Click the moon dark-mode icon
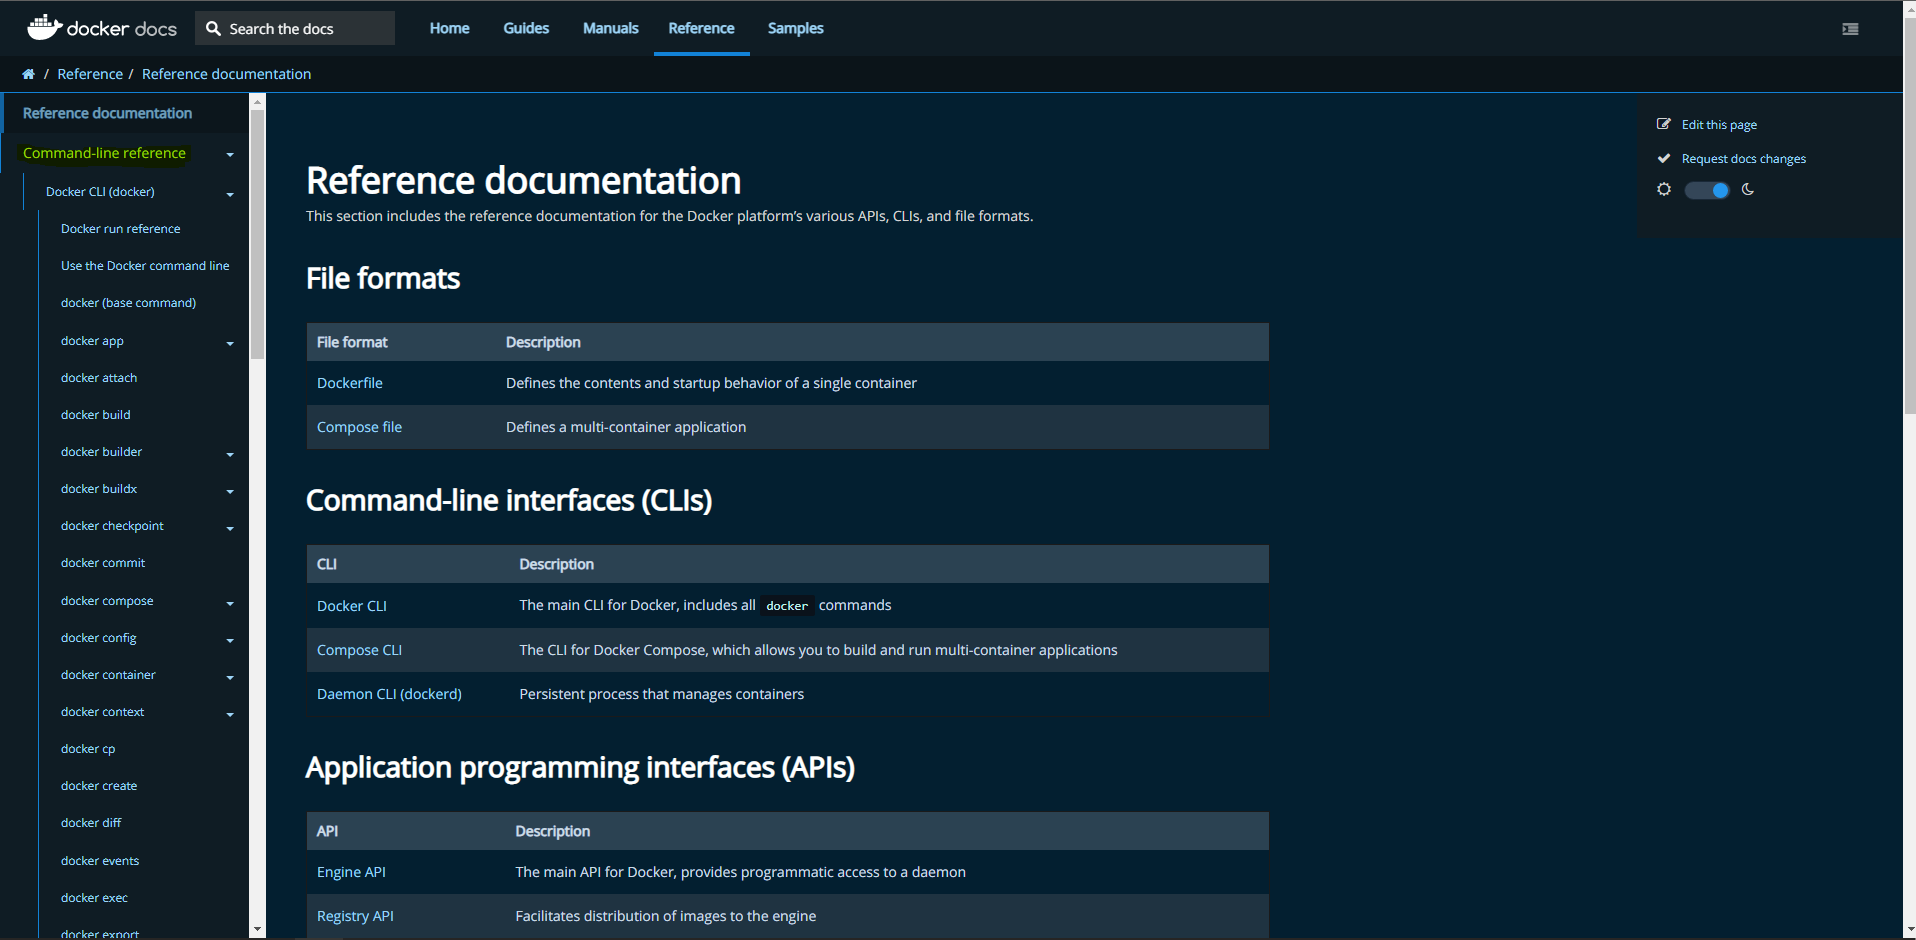Image resolution: width=1916 pixels, height=940 pixels. coord(1748,189)
